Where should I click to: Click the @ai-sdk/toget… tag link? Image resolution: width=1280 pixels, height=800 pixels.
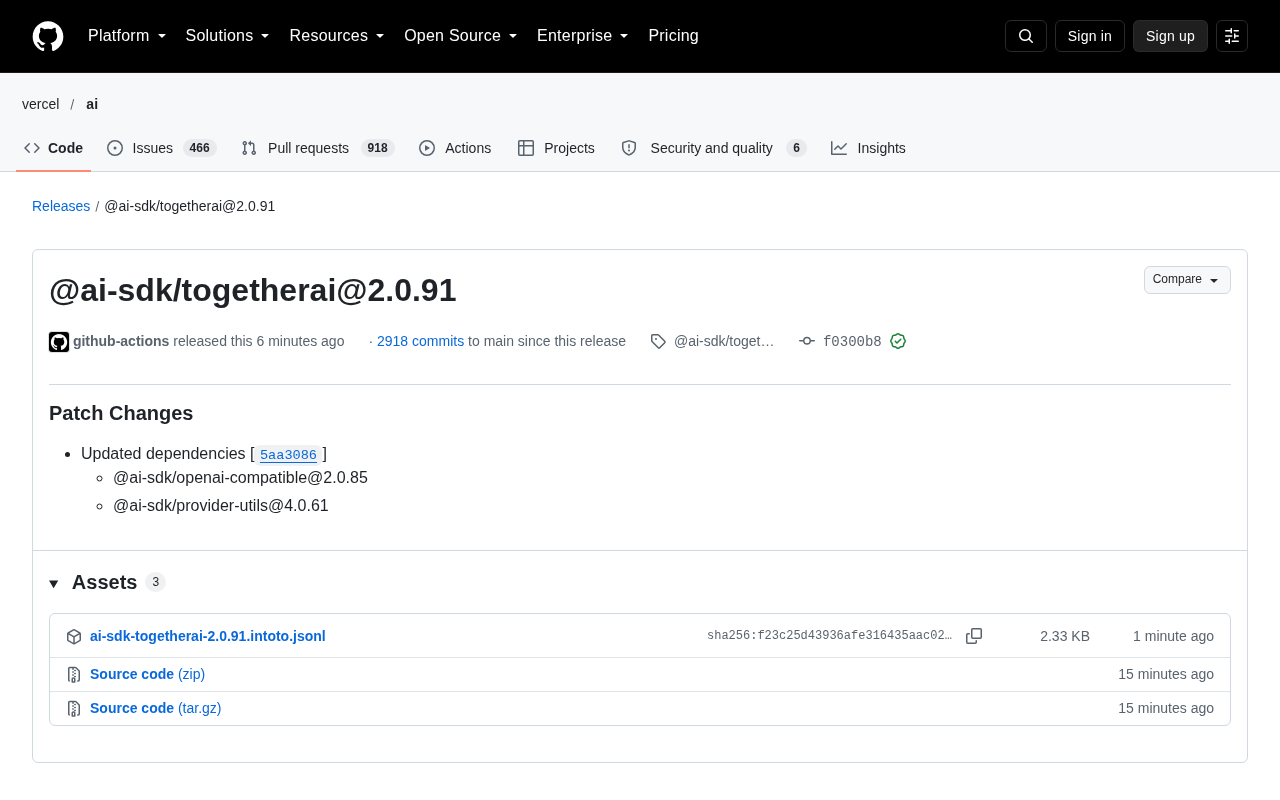tap(724, 341)
